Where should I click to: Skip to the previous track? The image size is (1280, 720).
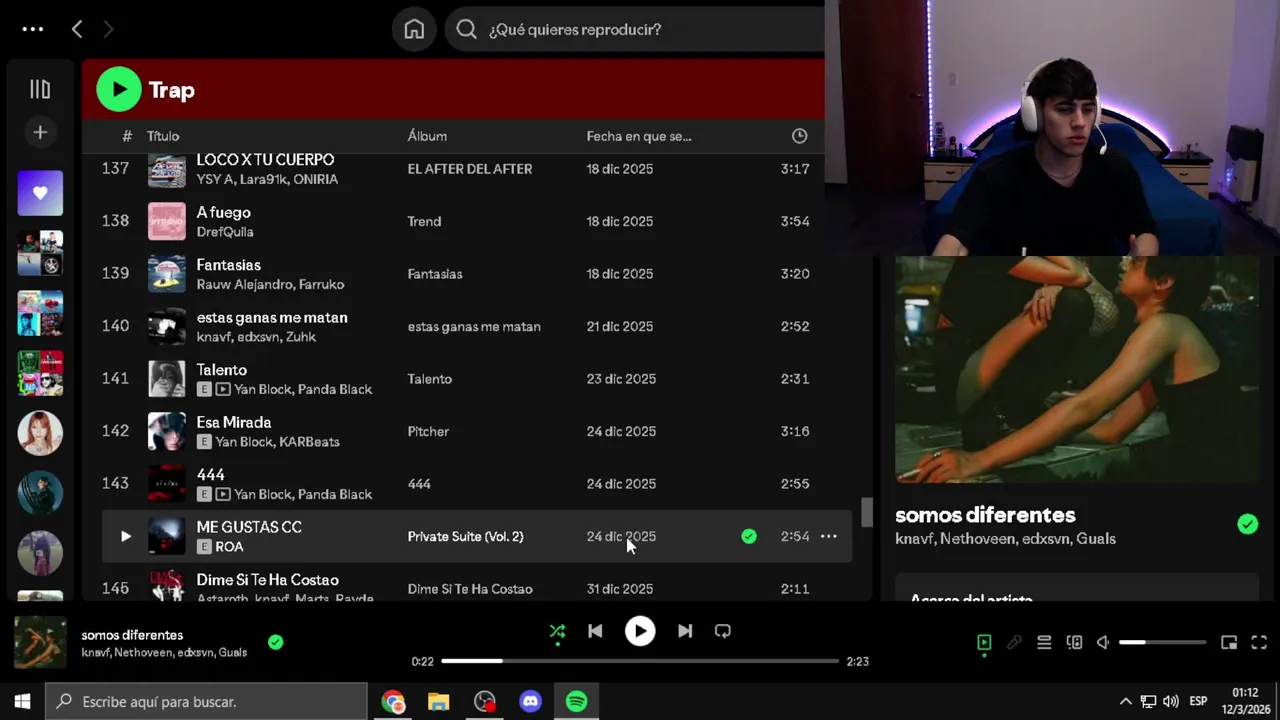595,631
